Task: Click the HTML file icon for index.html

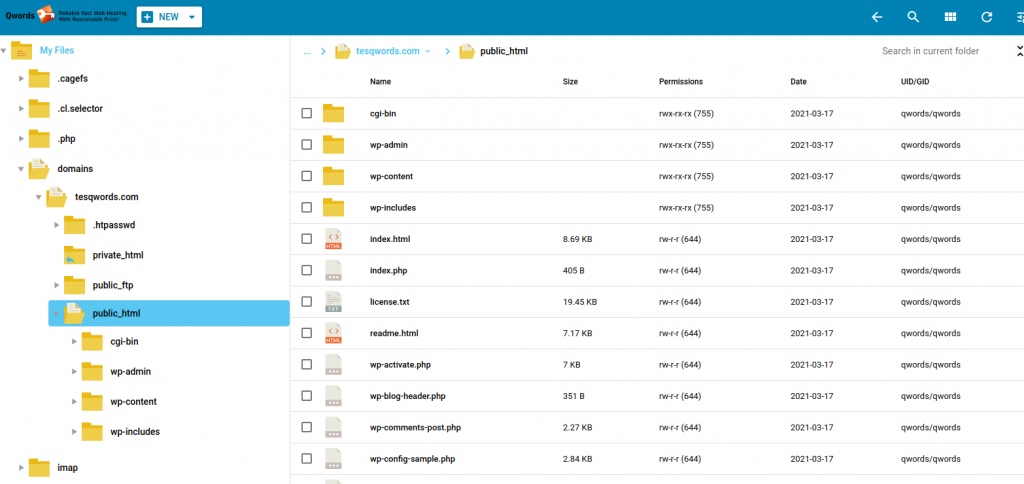Action: coord(333,238)
